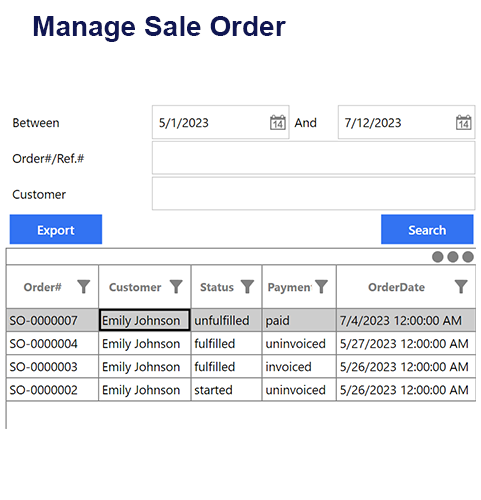Image resolution: width=481 pixels, height=500 pixels.
Task: Click the Order#/Ref.# input field
Action: pyautogui.click(x=313, y=158)
